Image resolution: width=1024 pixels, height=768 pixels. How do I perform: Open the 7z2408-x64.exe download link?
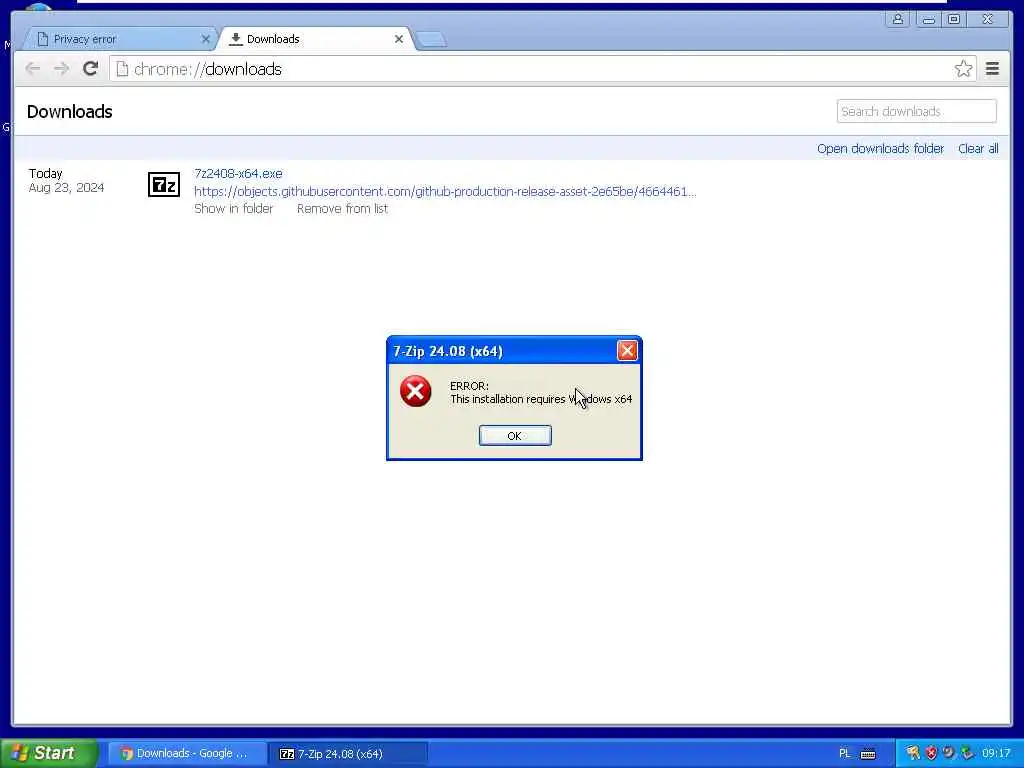pos(238,174)
